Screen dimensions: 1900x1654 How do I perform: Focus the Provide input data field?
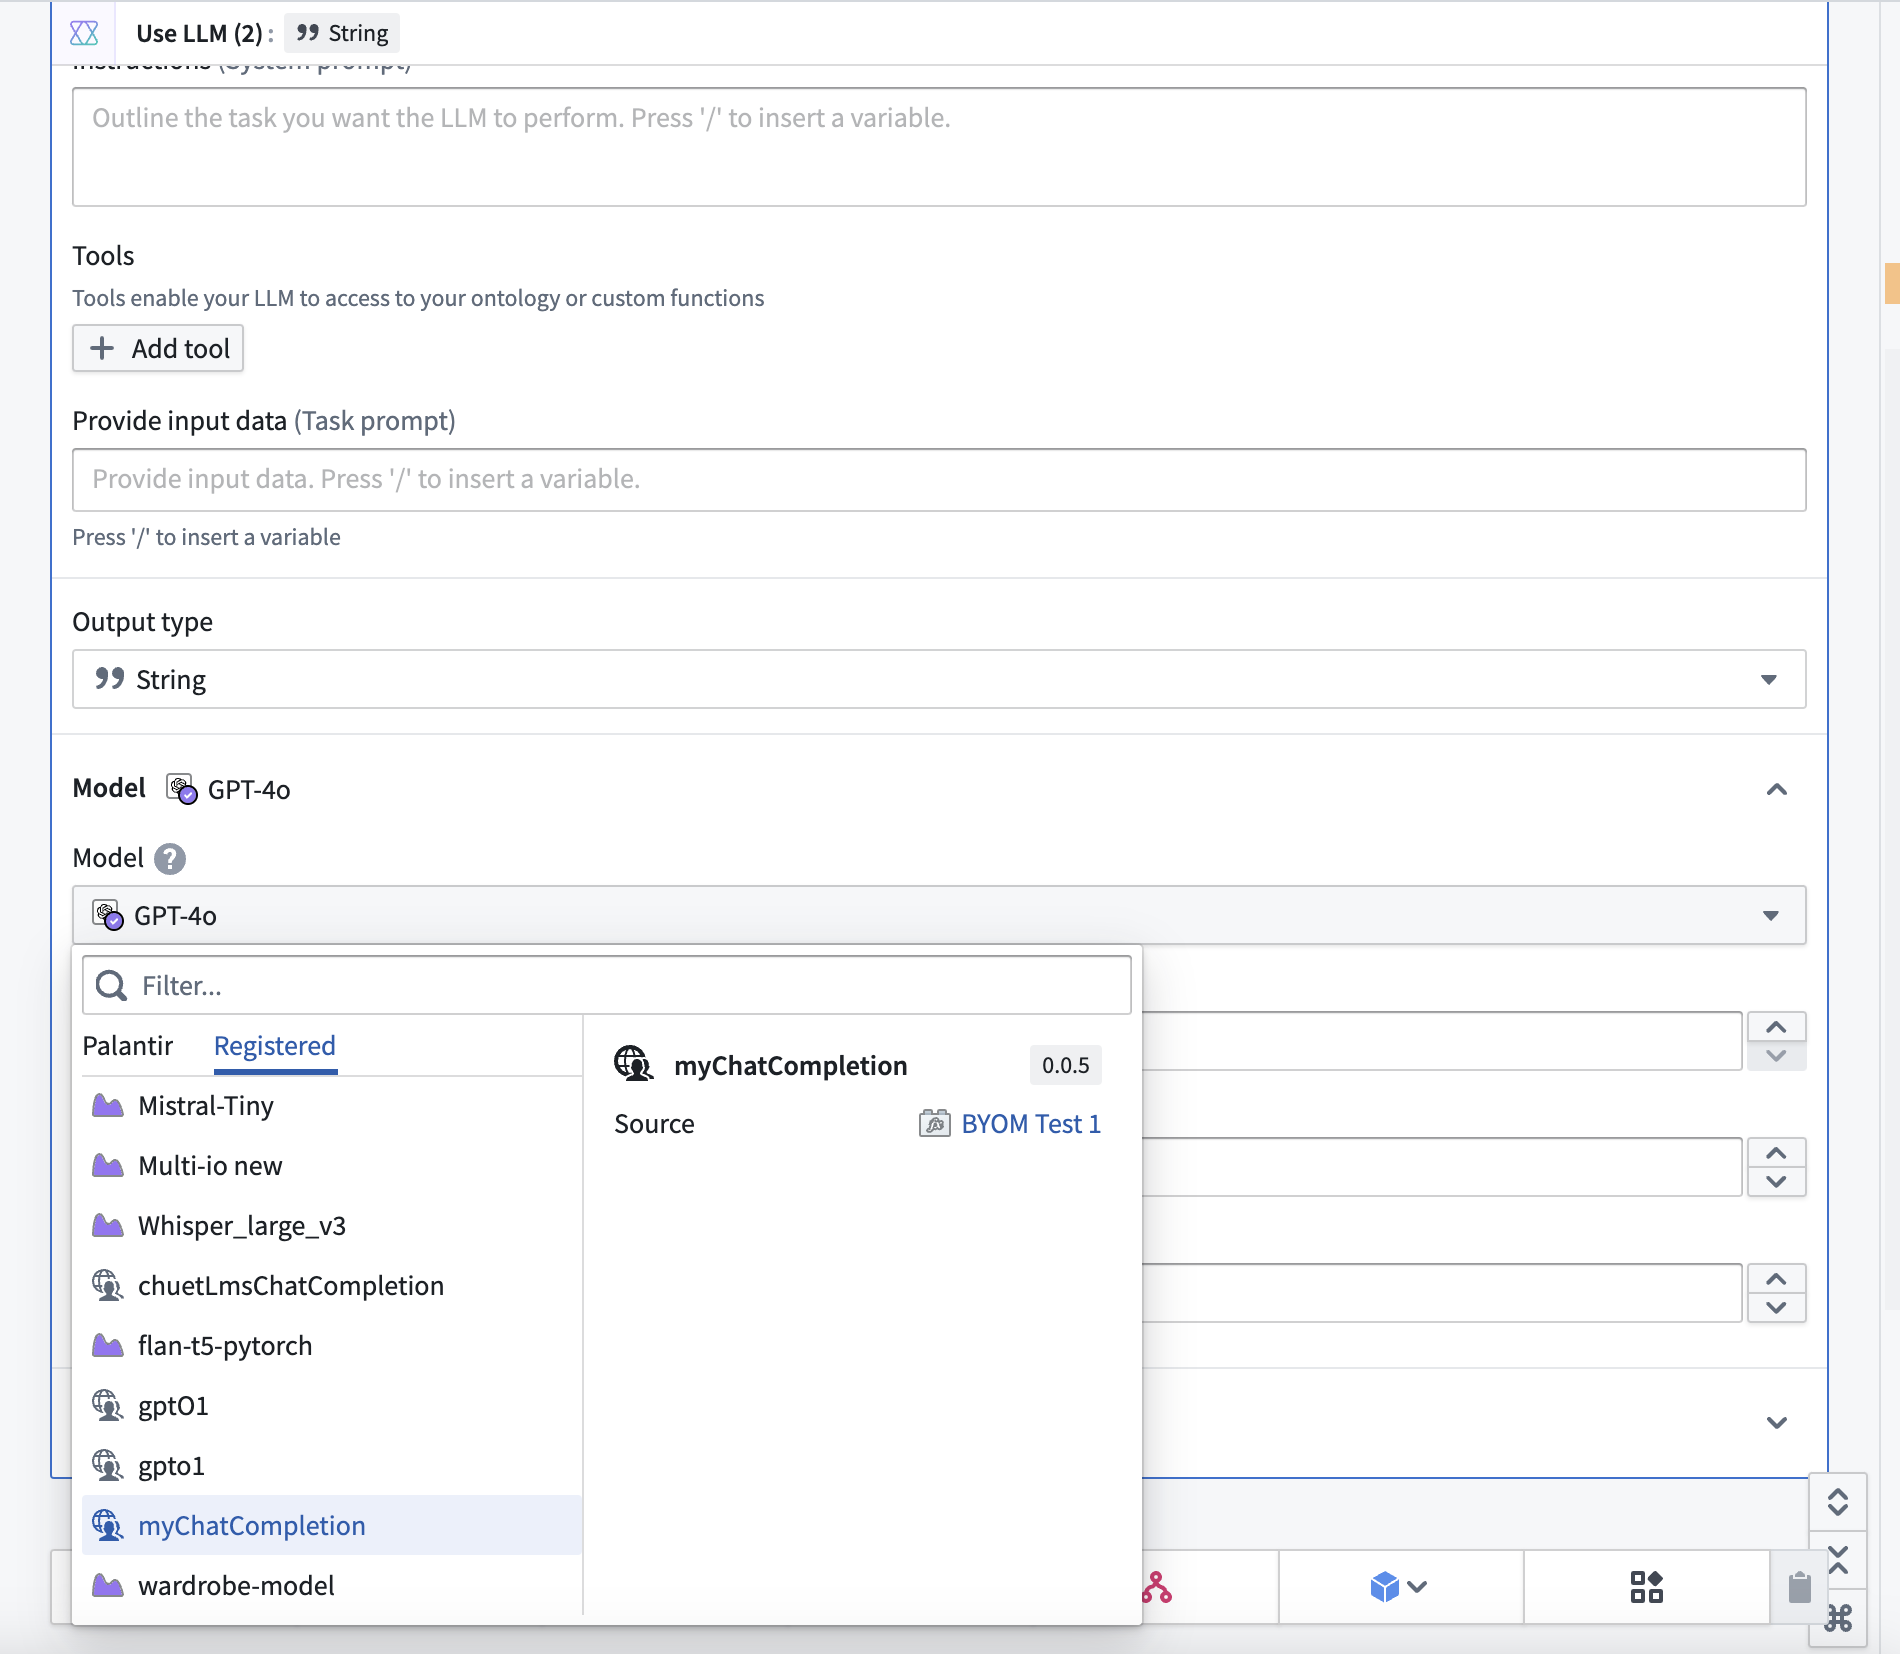(939, 479)
